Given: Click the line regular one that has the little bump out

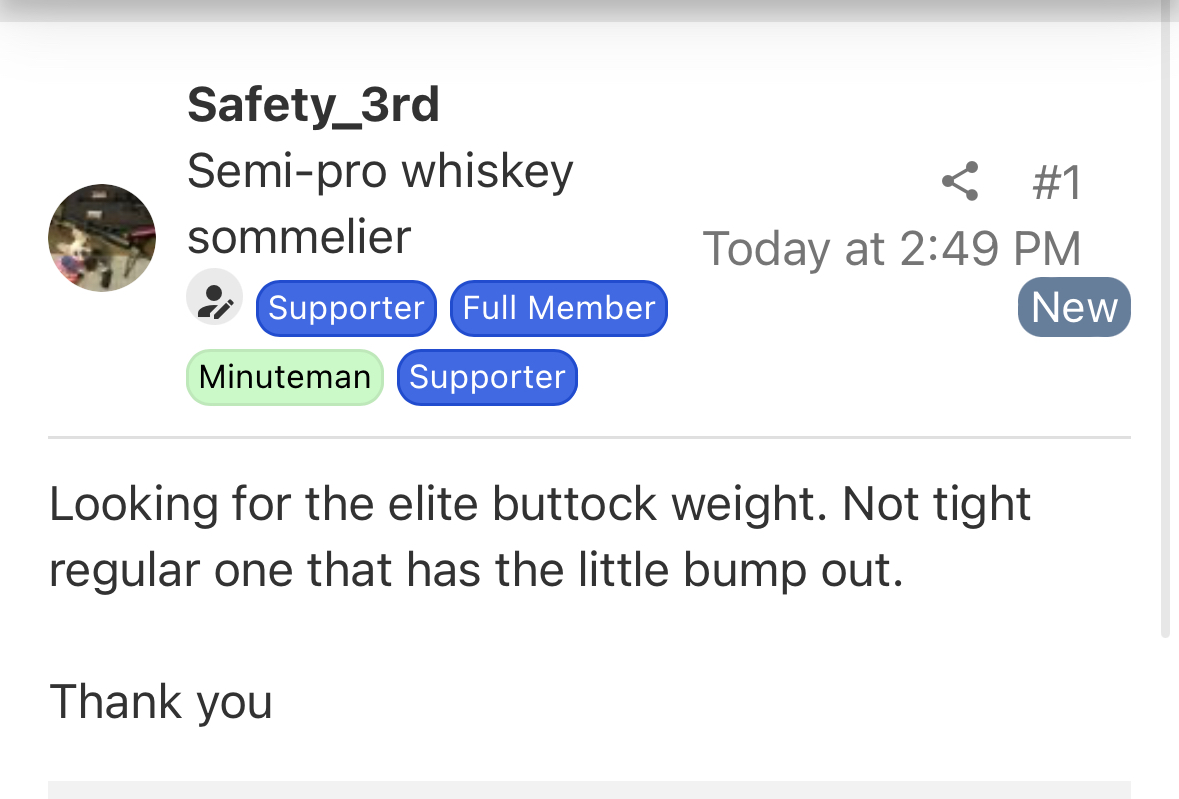Looking at the screenshot, I should 476,570.
